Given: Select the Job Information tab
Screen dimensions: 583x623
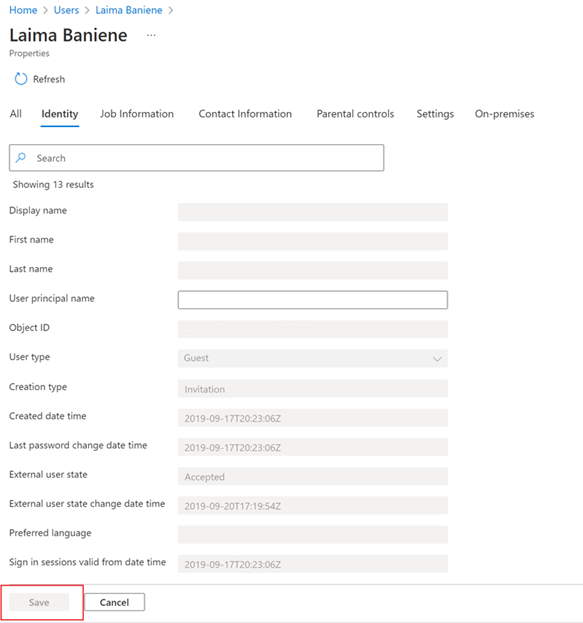Looking at the screenshot, I should point(137,114).
